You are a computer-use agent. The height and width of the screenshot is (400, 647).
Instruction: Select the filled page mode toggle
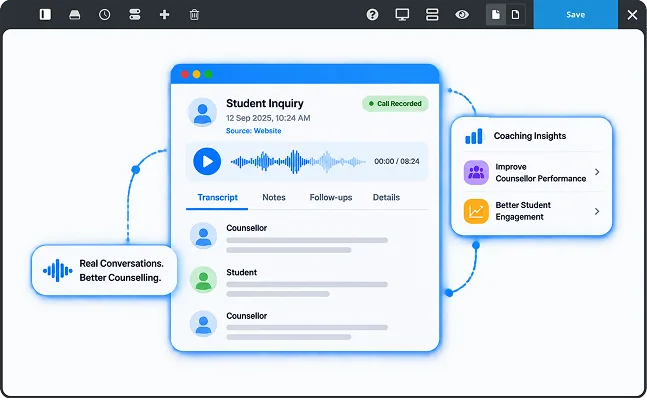(496, 15)
